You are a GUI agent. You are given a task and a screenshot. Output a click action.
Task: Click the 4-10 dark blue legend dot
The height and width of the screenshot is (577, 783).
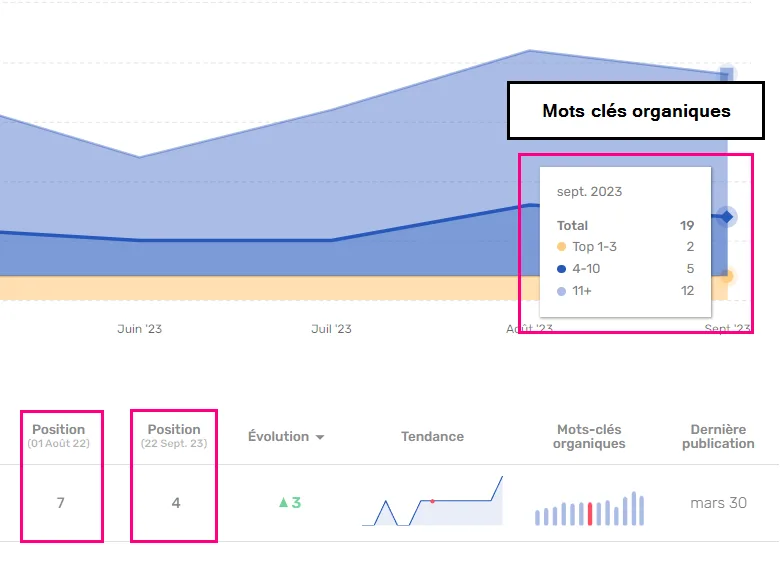point(561,269)
